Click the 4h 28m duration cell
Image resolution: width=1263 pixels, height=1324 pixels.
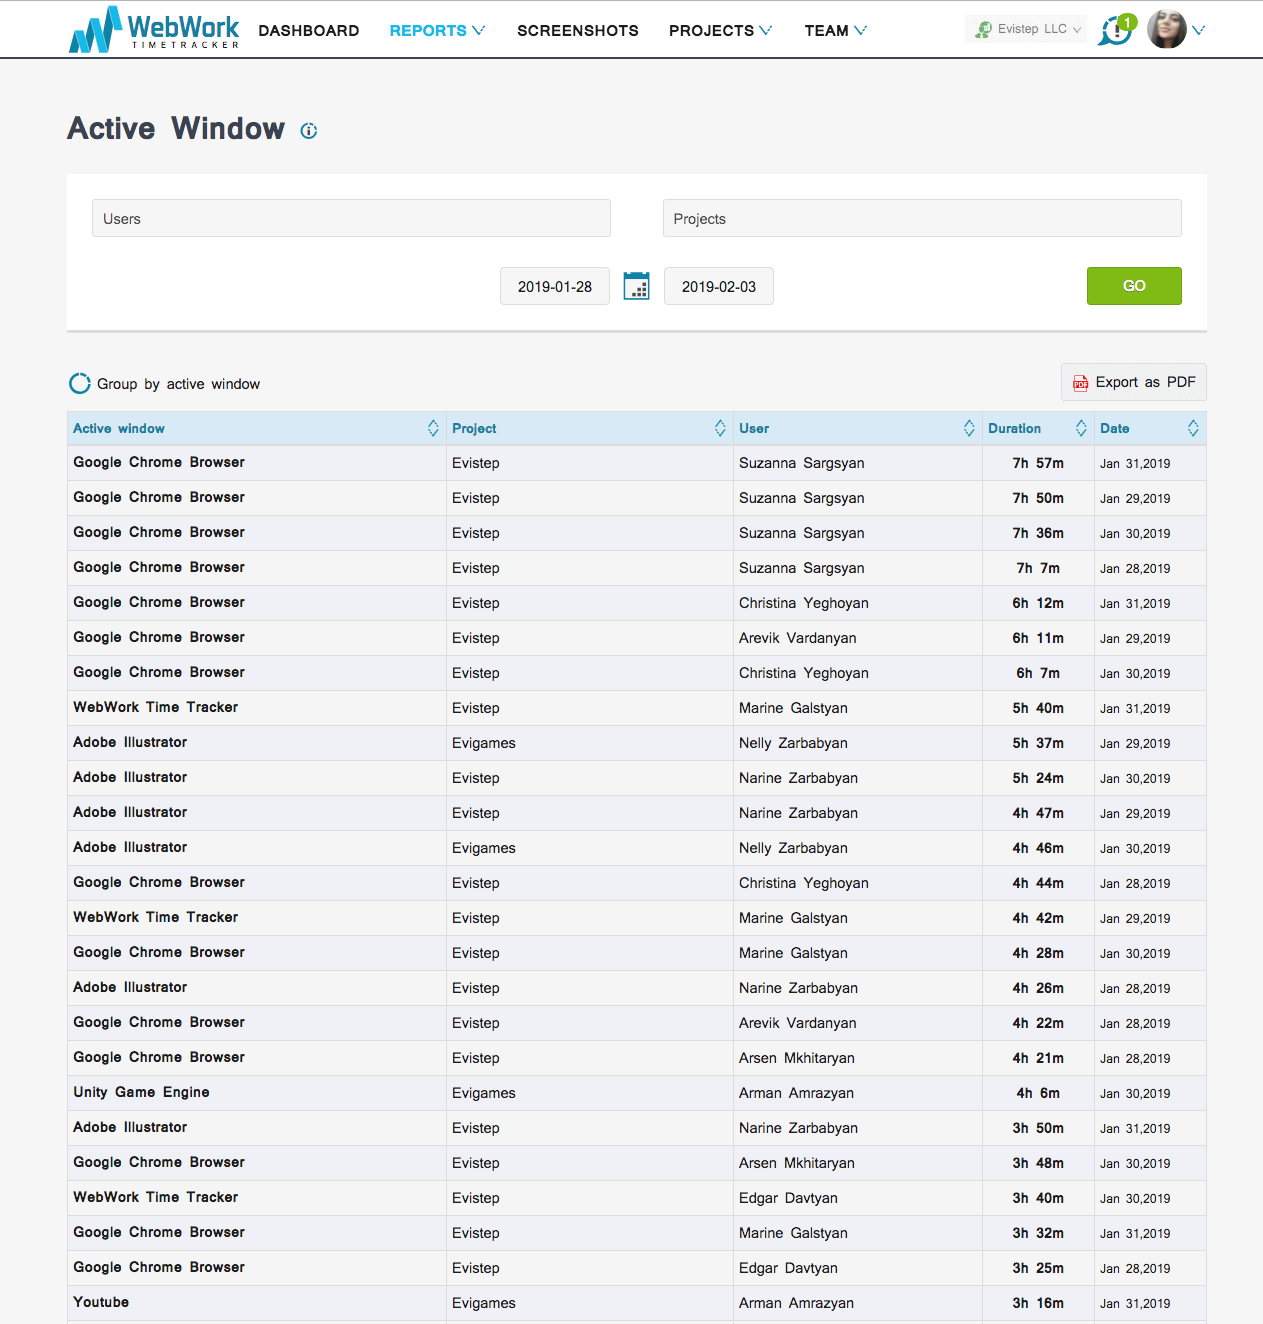(x=1038, y=953)
